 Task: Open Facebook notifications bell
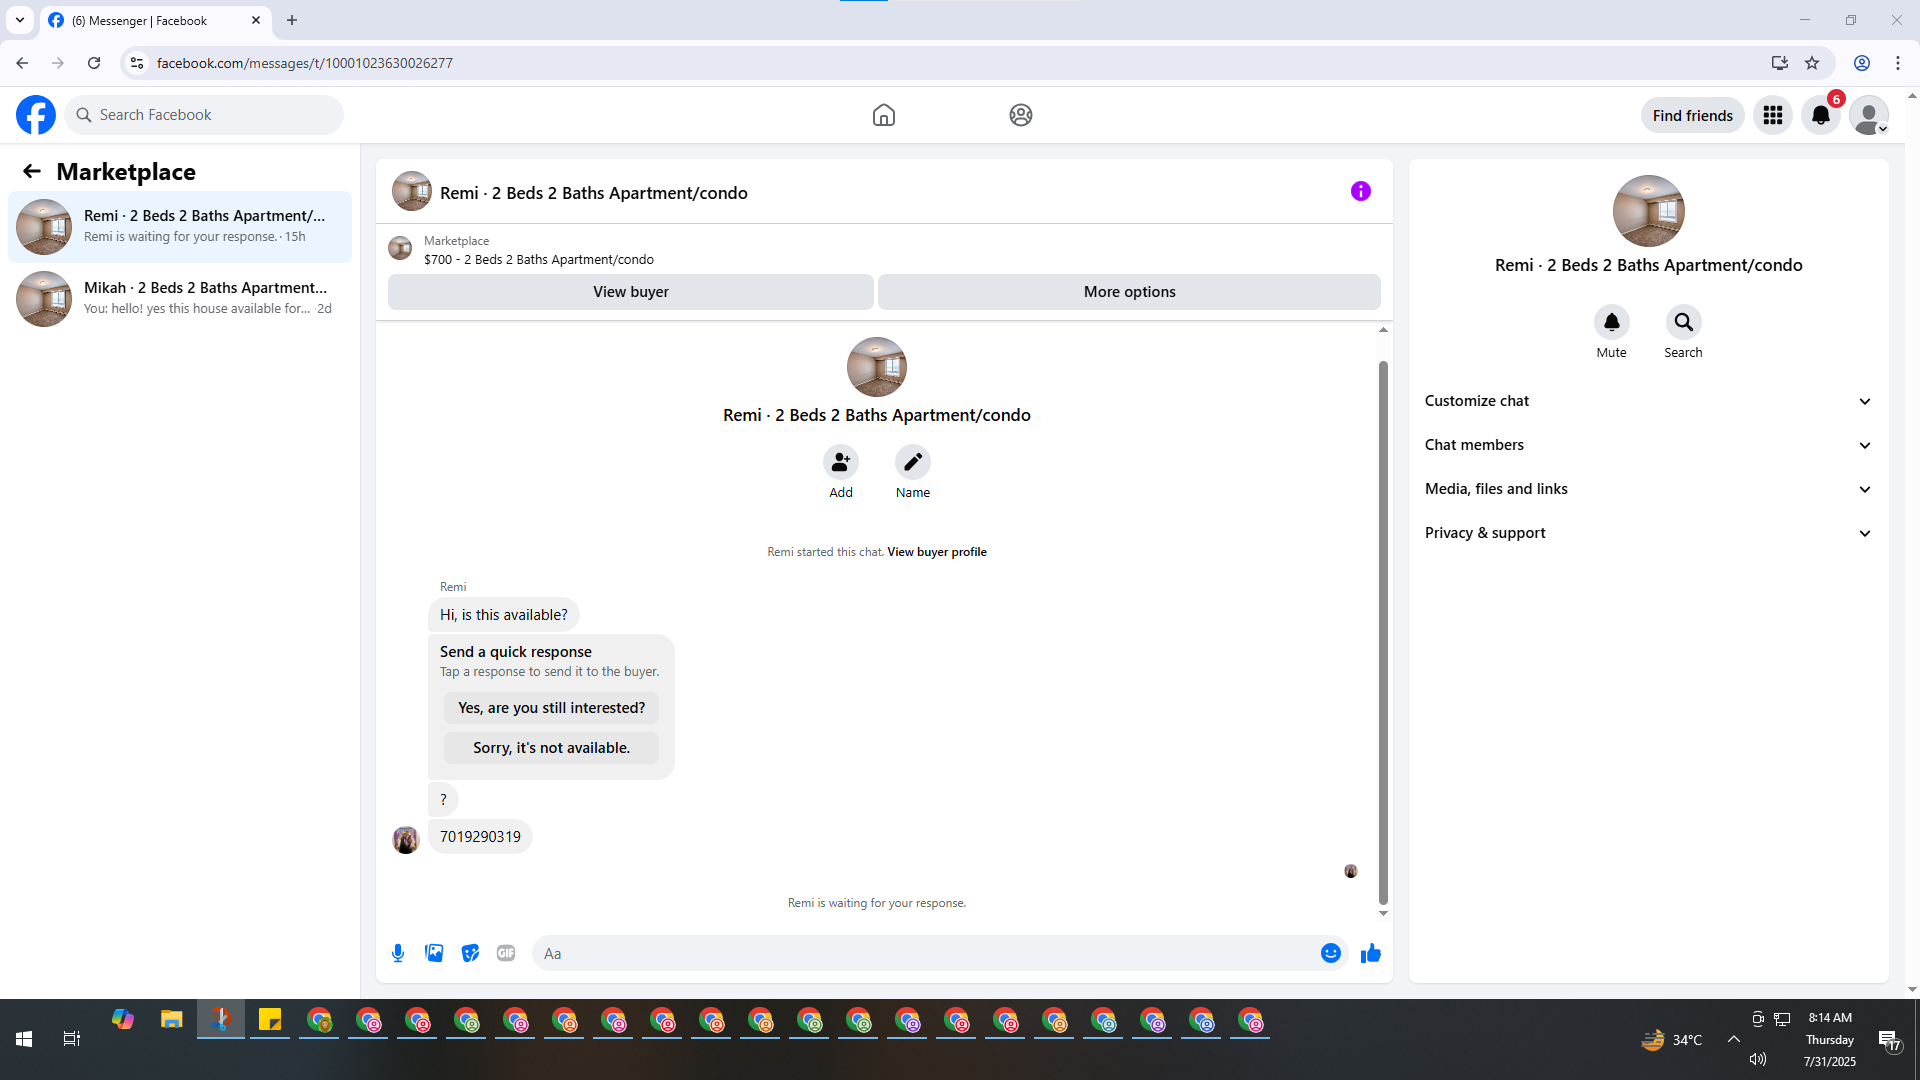click(1820, 115)
